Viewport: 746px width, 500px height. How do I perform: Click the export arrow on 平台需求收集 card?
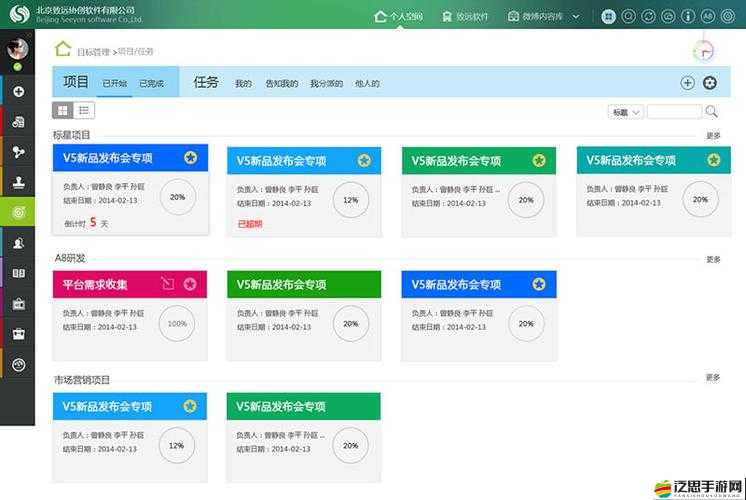[167, 284]
